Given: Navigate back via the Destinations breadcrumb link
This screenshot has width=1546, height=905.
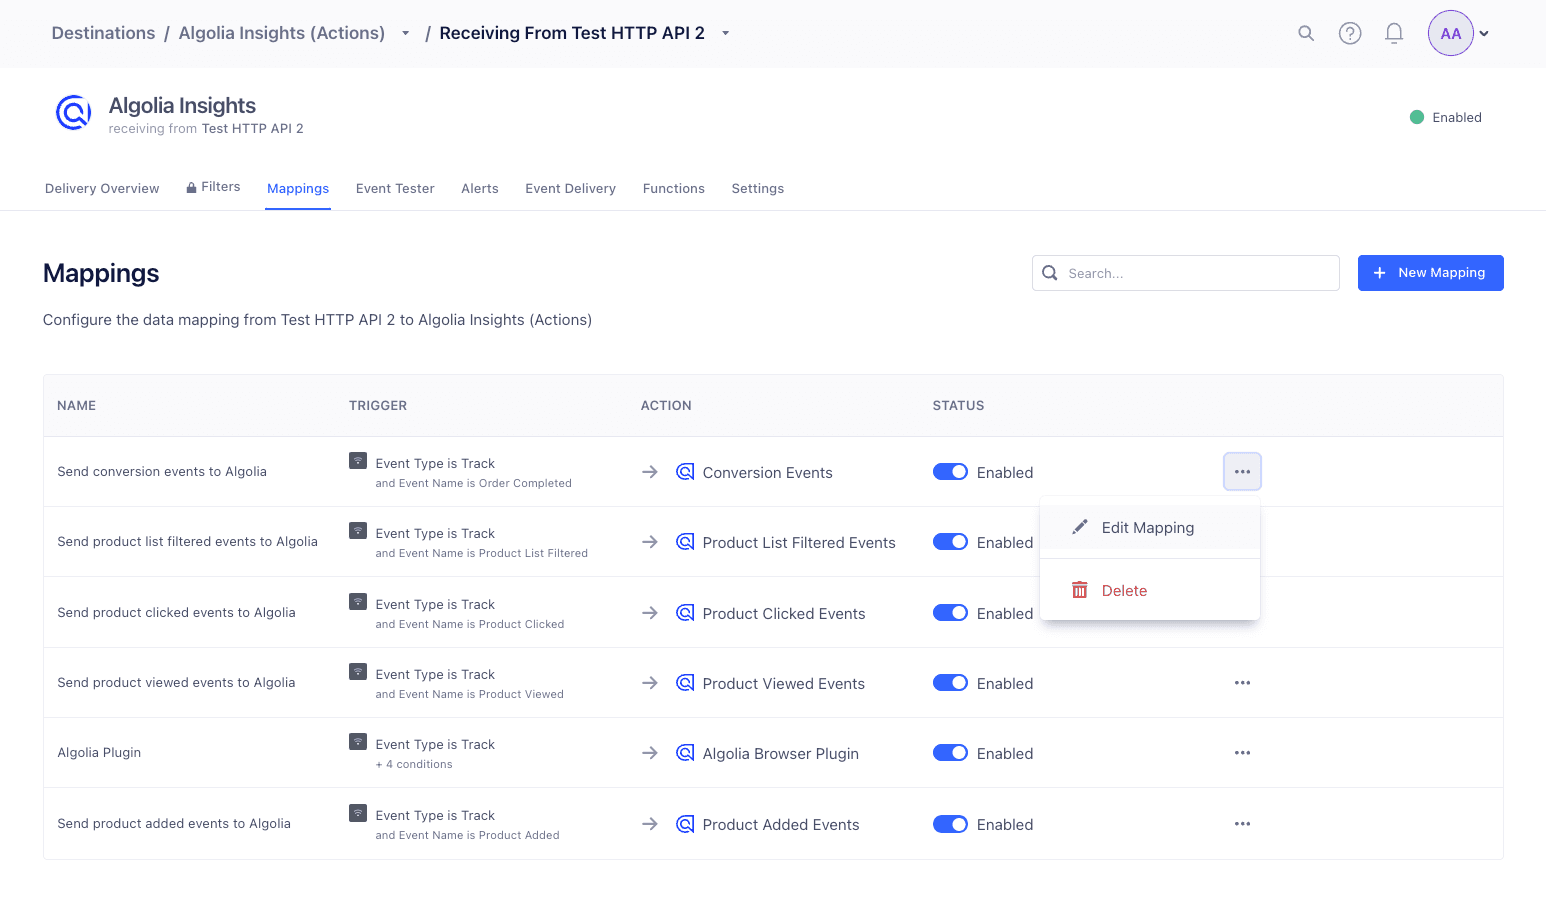Looking at the screenshot, I should click(x=103, y=32).
